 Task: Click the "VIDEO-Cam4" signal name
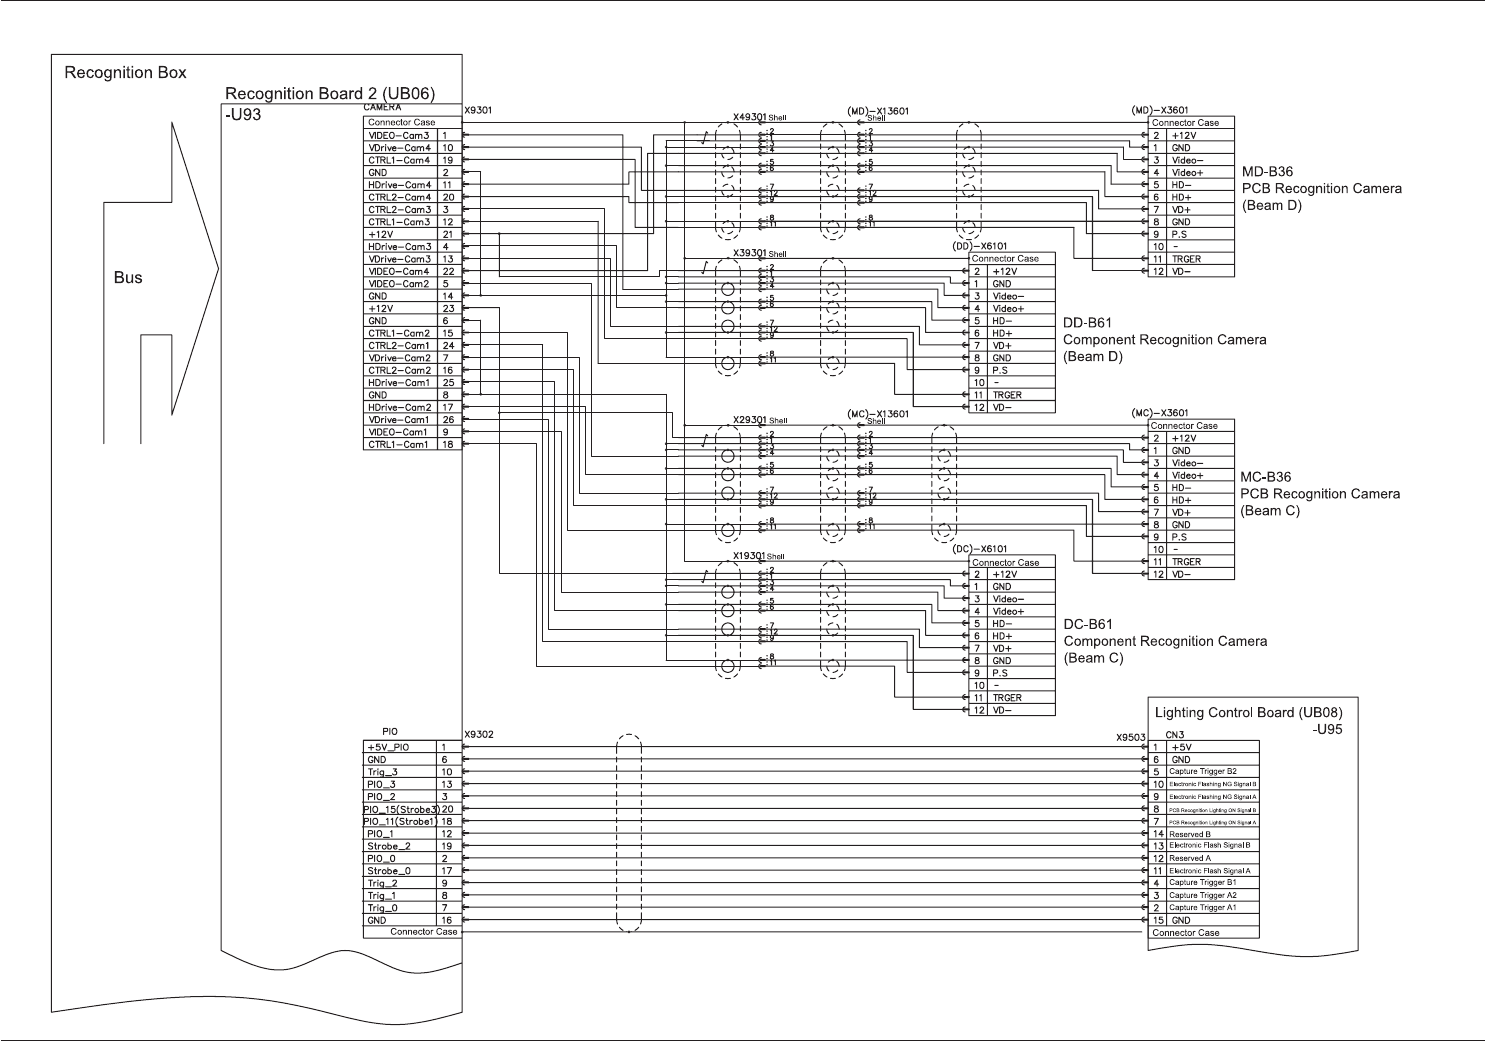click(x=399, y=272)
